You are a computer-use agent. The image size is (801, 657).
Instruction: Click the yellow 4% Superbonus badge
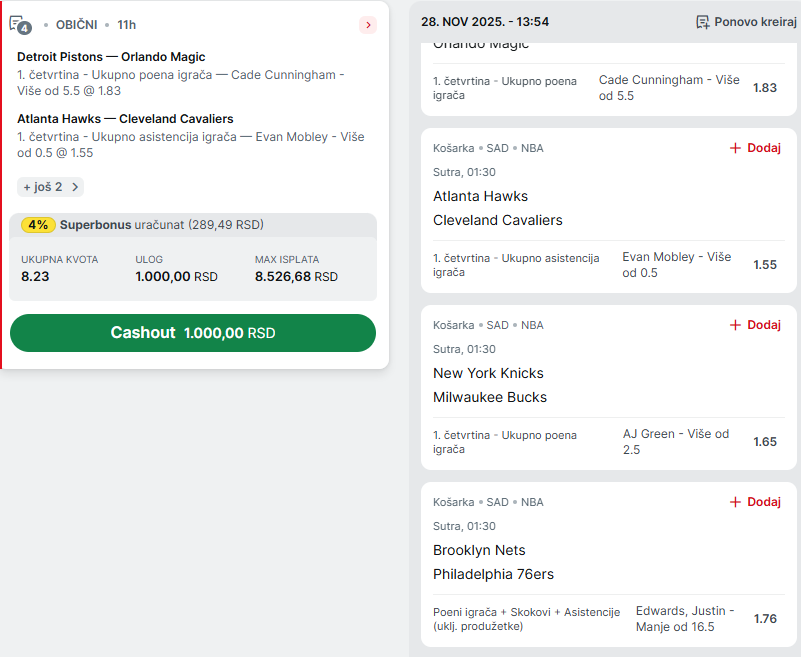click(x=38, y=225)
